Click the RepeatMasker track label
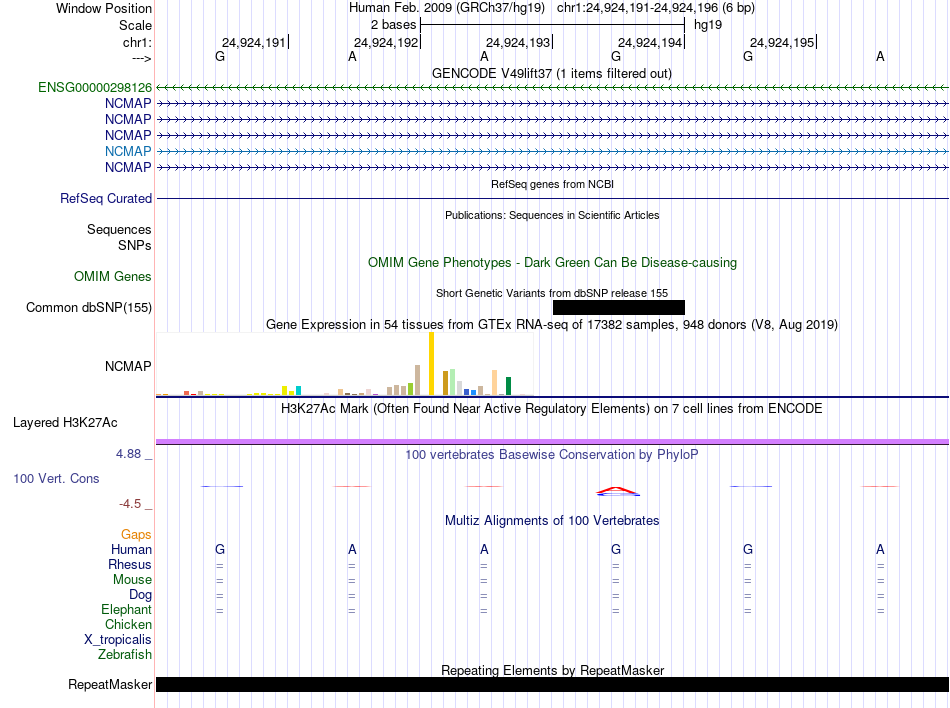Screen dimensions: 950x708 [x=110, y=684]
